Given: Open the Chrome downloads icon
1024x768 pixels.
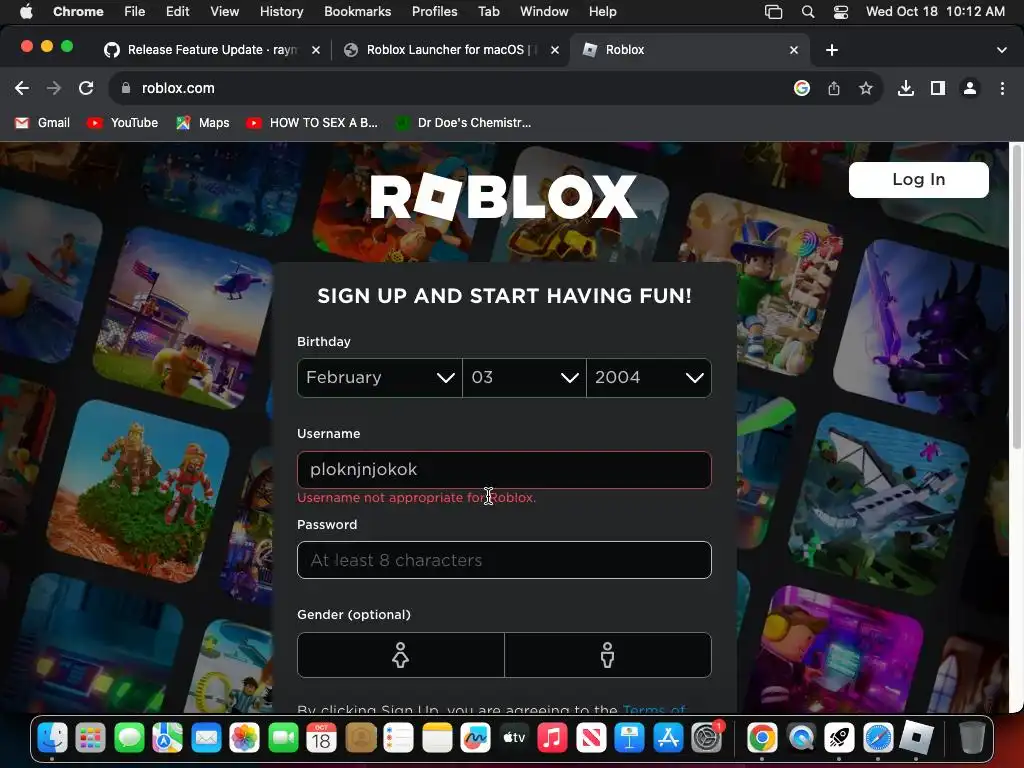Looking at the screenshot, I should coord(905,88).
